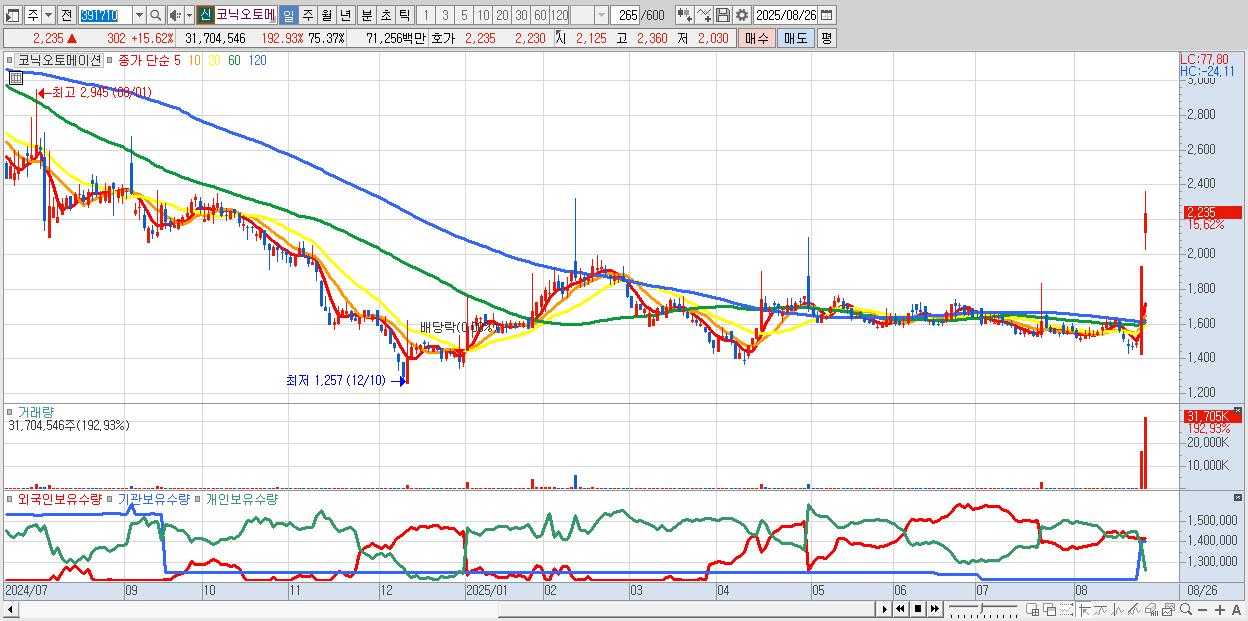
Task: Click the eraser with bars icon
Action: pyautogui.click(x=1152, y=610)
